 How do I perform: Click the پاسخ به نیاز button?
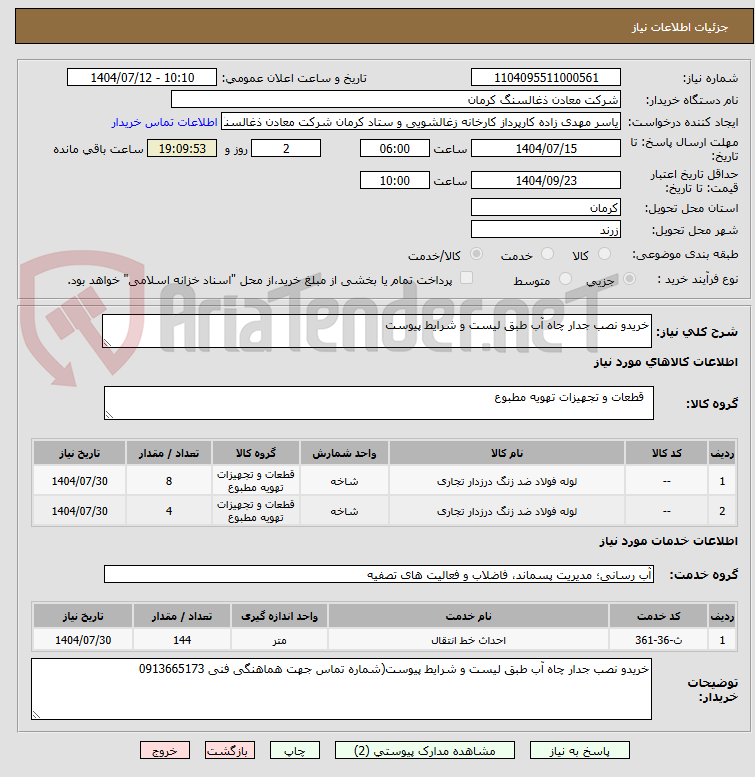579,750
